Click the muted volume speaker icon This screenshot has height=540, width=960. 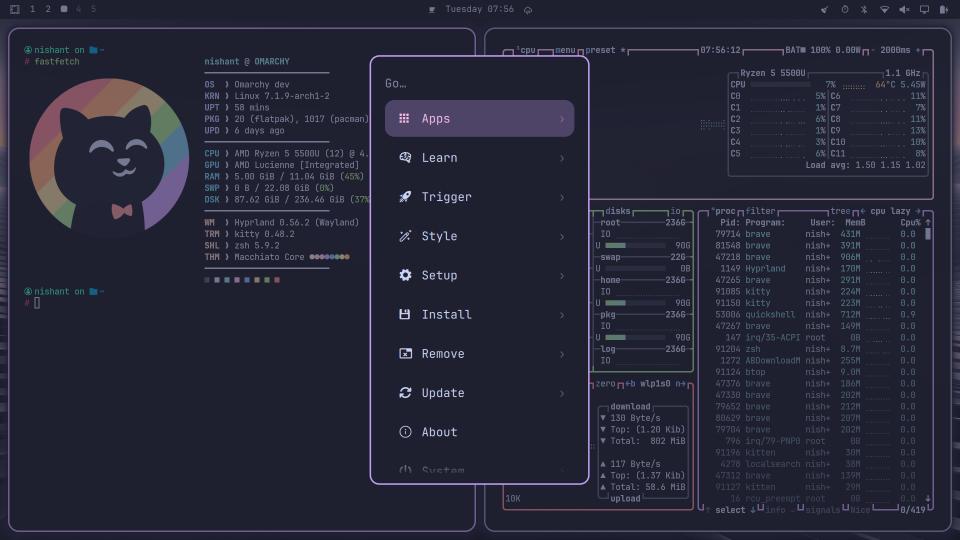pyautogui.click(x=904, y=9)
